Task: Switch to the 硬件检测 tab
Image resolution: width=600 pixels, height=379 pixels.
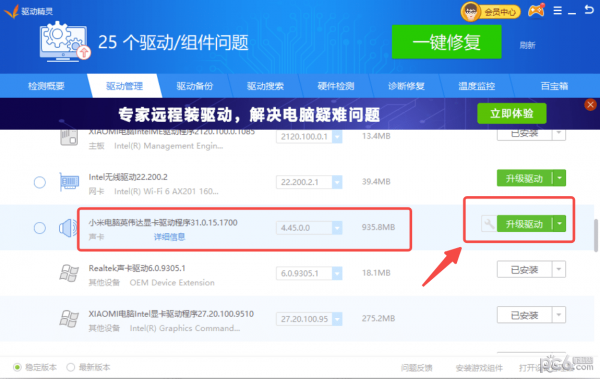Action: (336, 86)
